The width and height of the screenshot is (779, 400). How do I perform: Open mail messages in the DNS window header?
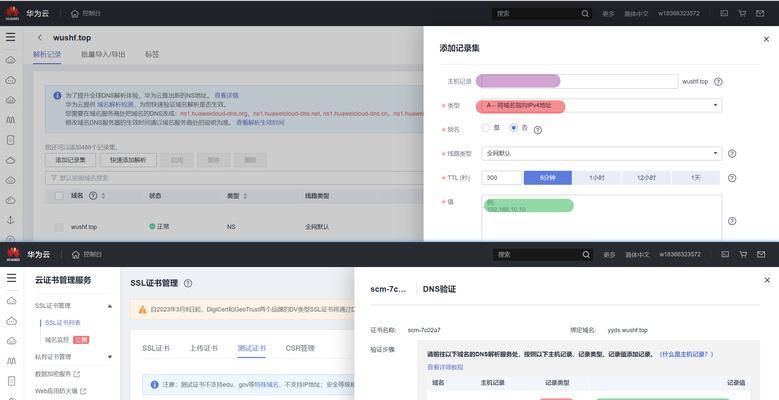click(x=760, y=13)
